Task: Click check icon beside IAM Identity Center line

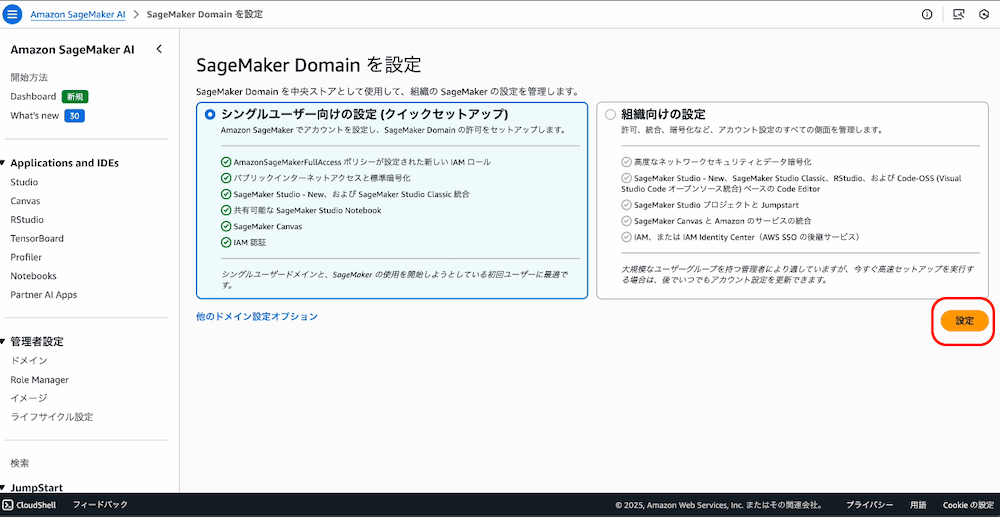Action: click(626, 237)
